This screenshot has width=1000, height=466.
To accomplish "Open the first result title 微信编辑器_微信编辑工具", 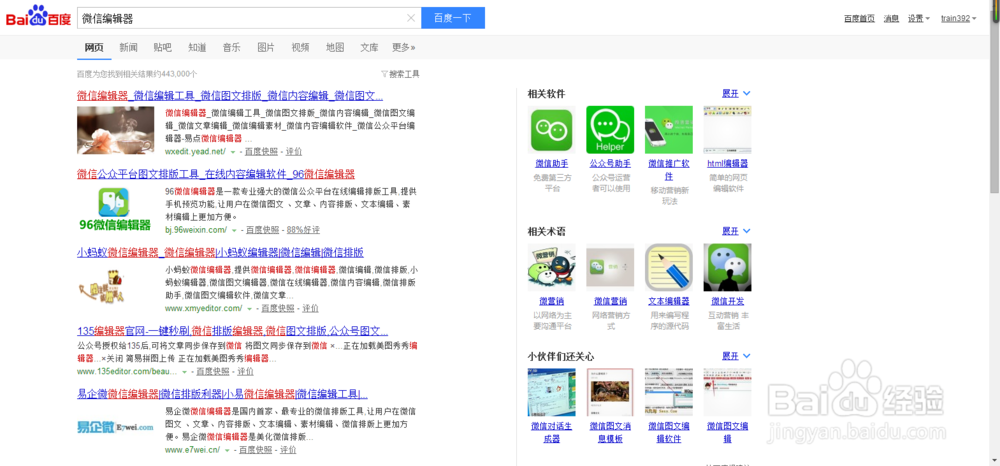I will 230,96.
